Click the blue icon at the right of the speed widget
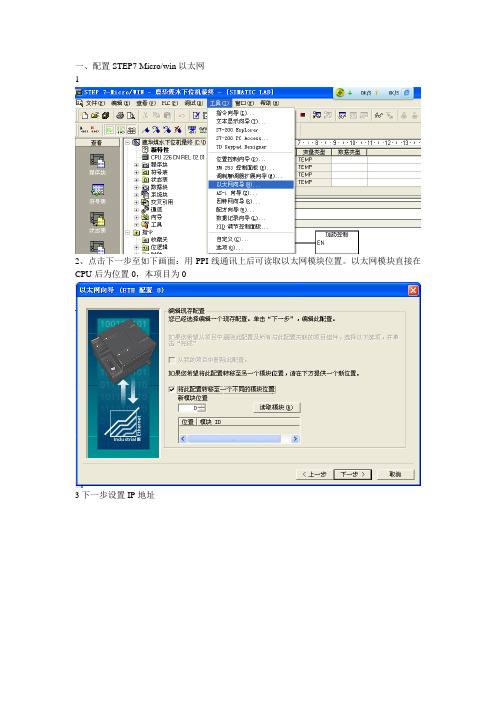The image size is (496, 702). [x=406, y=93]
